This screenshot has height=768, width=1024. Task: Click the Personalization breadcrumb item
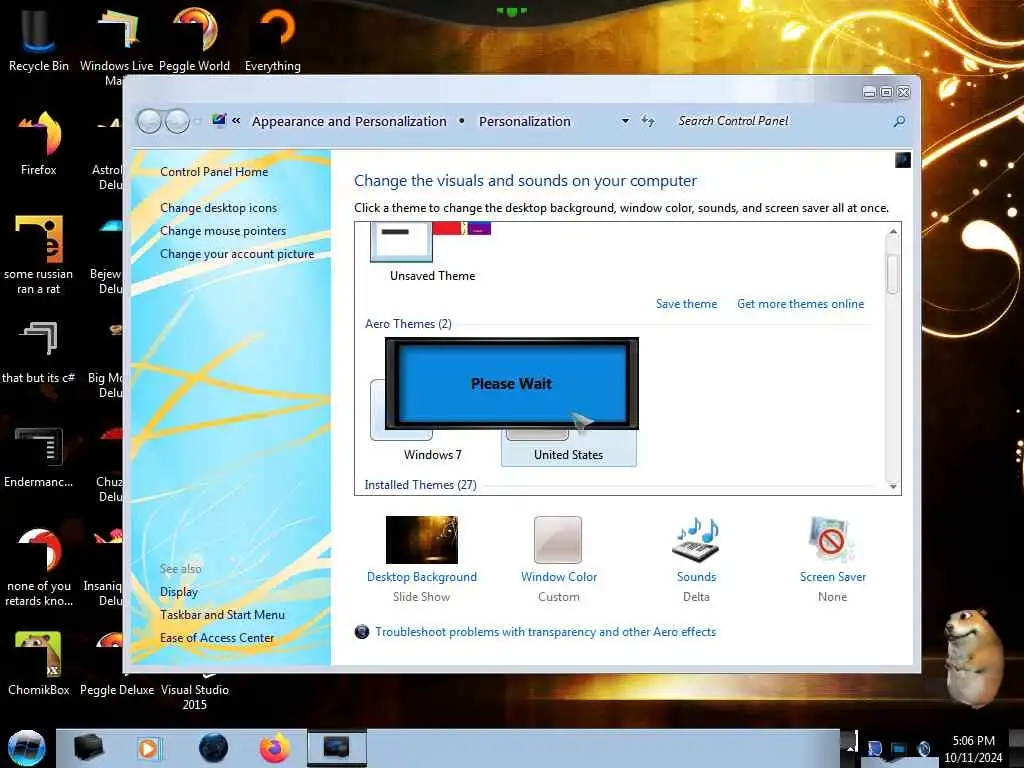click(x=525, y=121)
